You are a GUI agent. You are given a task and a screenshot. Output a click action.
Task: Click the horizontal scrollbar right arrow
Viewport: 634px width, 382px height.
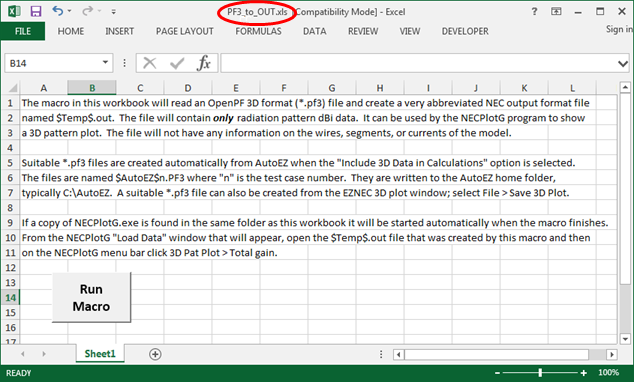coord(612,355)
